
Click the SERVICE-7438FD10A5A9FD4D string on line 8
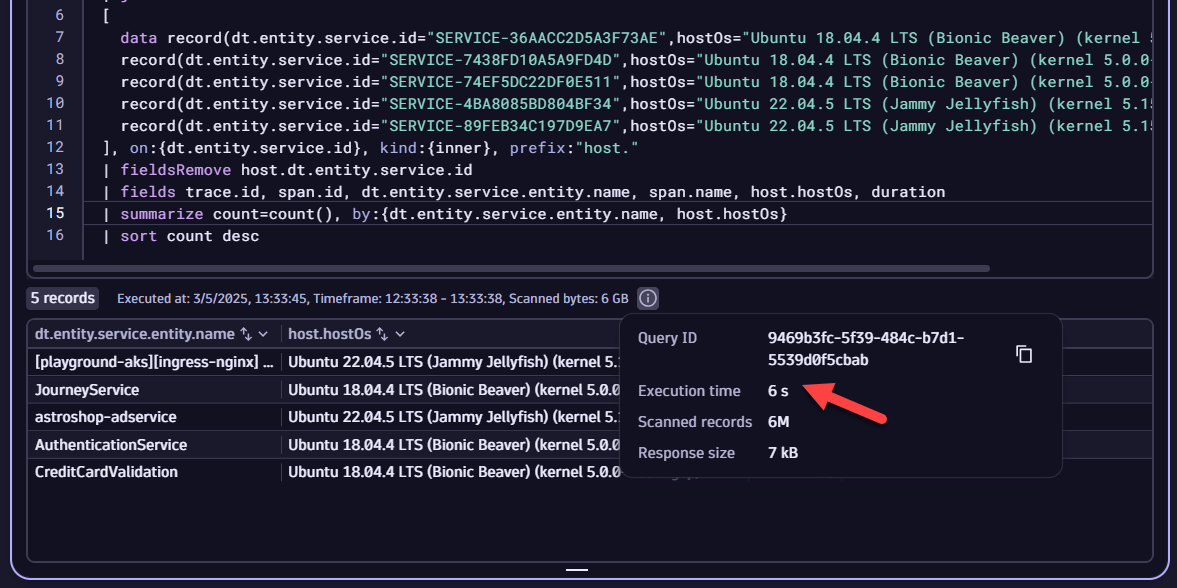click(x=501, y=59)
